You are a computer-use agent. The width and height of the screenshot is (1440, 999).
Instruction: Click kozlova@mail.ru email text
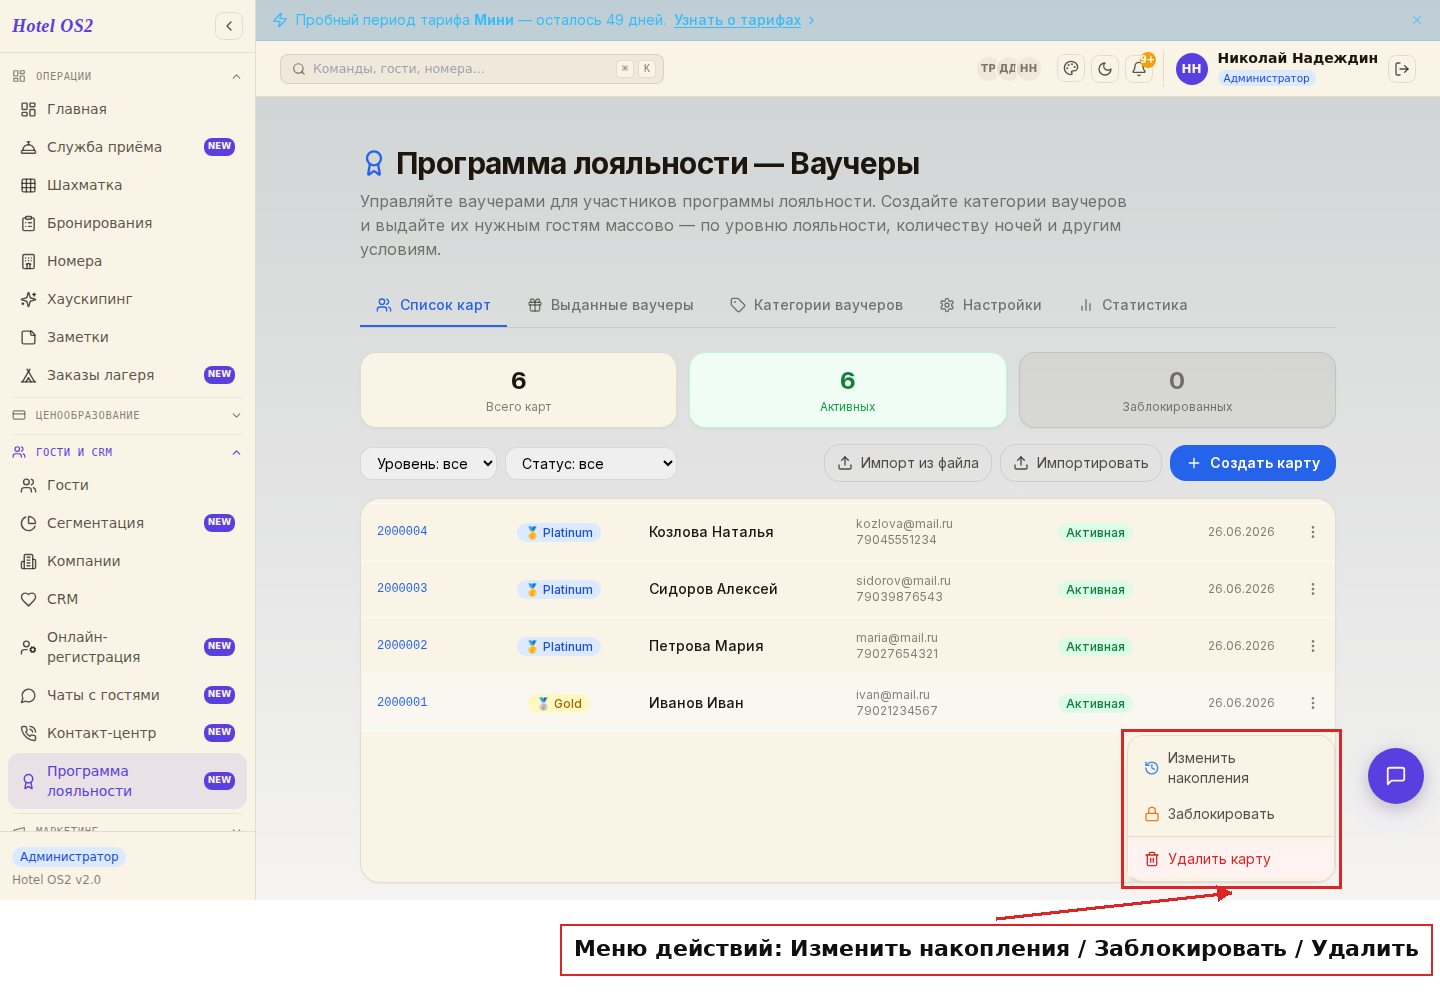point(904,524)
